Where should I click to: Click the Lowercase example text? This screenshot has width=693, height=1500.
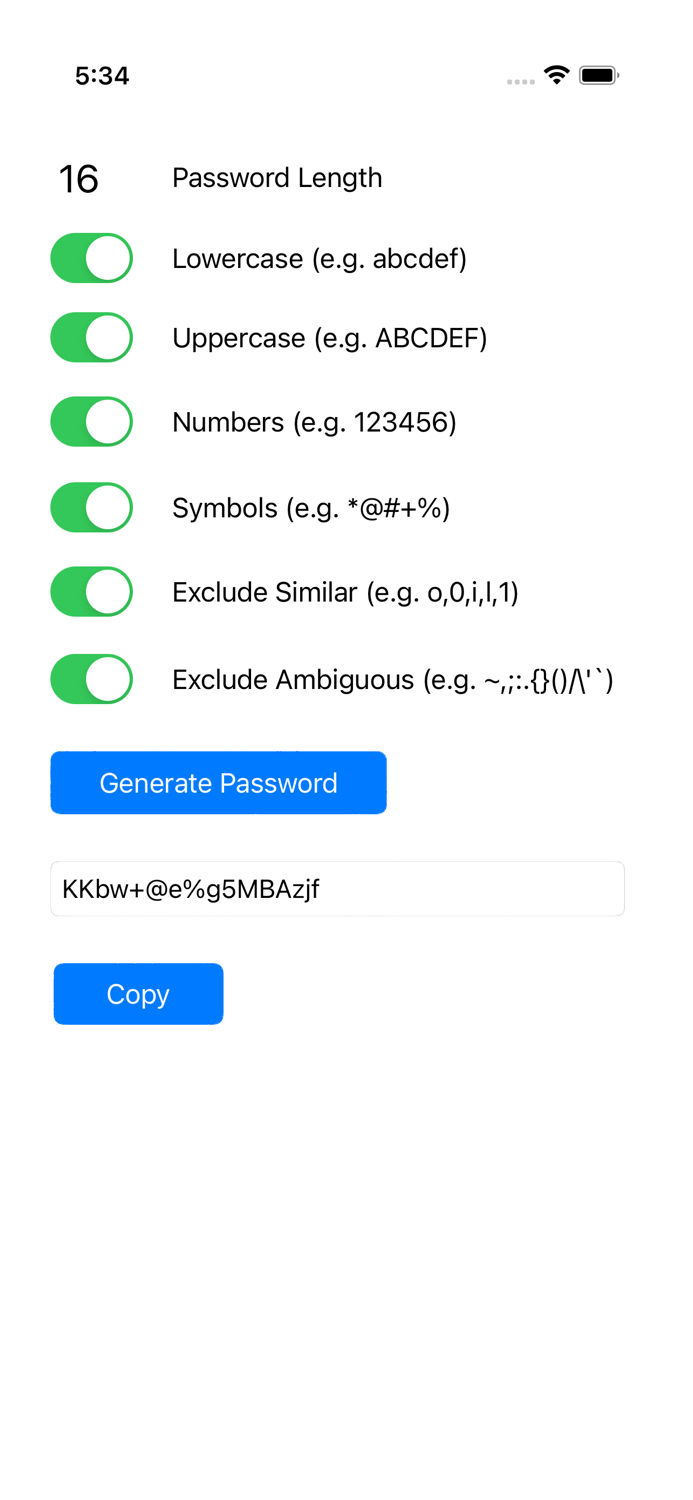pos(320,258)
